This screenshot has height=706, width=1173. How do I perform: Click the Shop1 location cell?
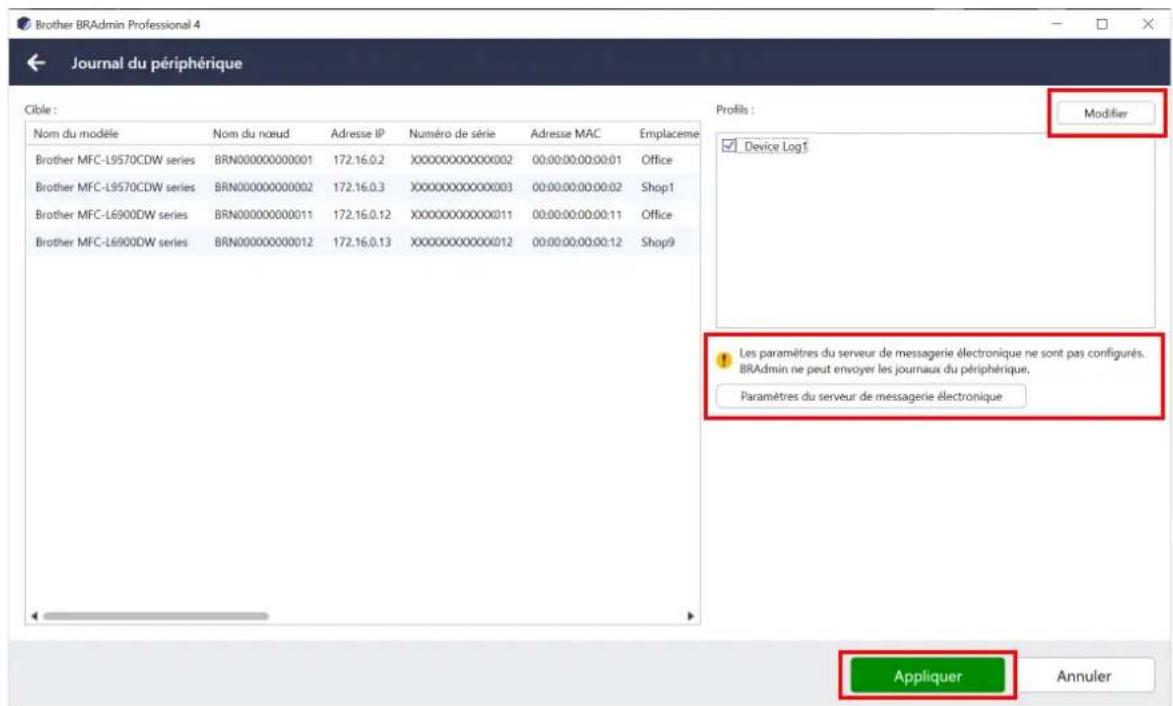[x=657, y=187]
